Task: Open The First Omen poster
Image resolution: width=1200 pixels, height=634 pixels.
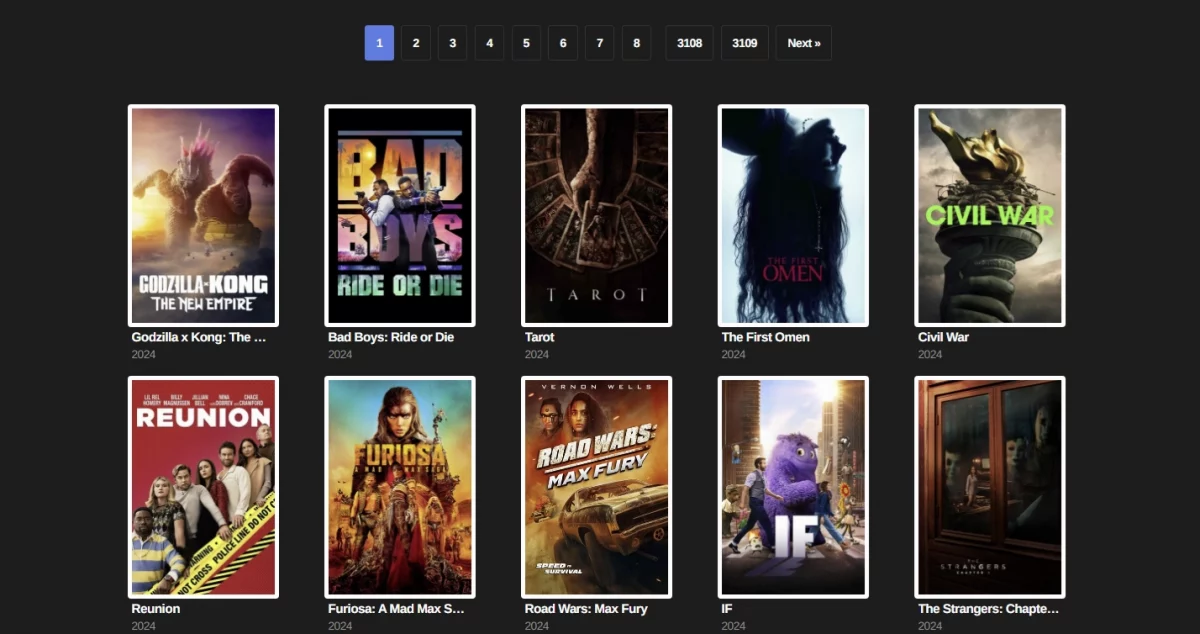Action: point(793,215)
